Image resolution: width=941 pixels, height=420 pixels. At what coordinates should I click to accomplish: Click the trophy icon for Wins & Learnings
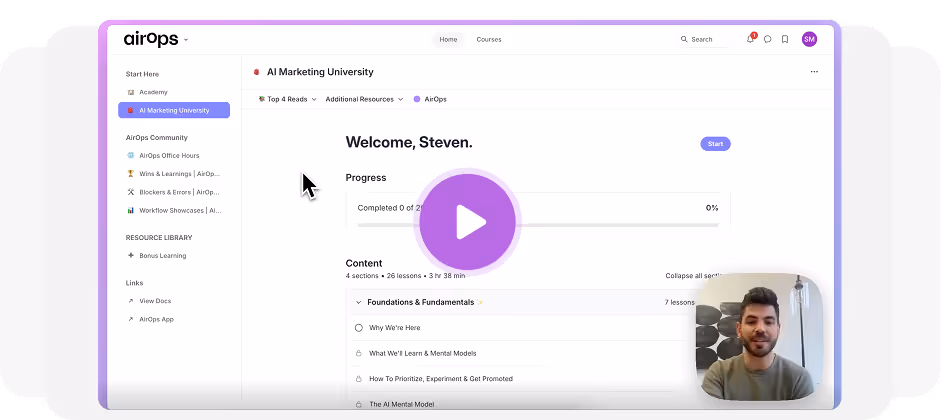pos(131,174)
